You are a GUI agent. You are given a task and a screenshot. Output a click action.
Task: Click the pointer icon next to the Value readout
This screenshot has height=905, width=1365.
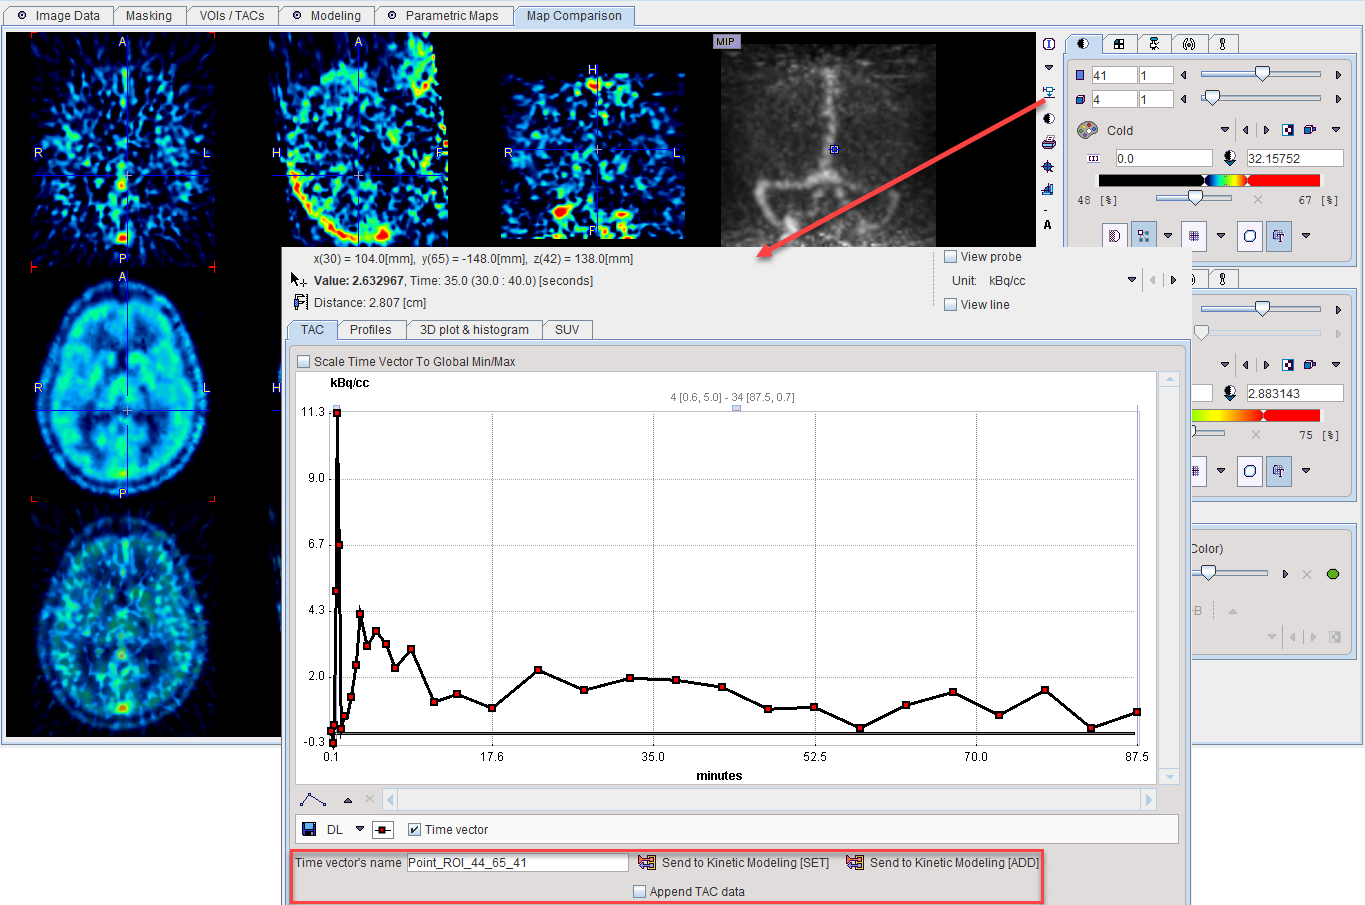point(298,280)
